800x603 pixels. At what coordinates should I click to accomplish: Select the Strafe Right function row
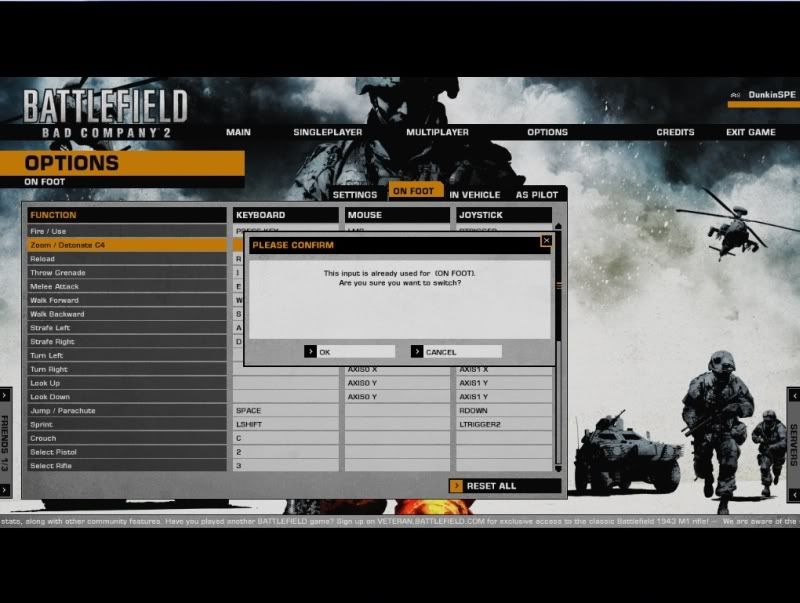[x=127, y=341]
